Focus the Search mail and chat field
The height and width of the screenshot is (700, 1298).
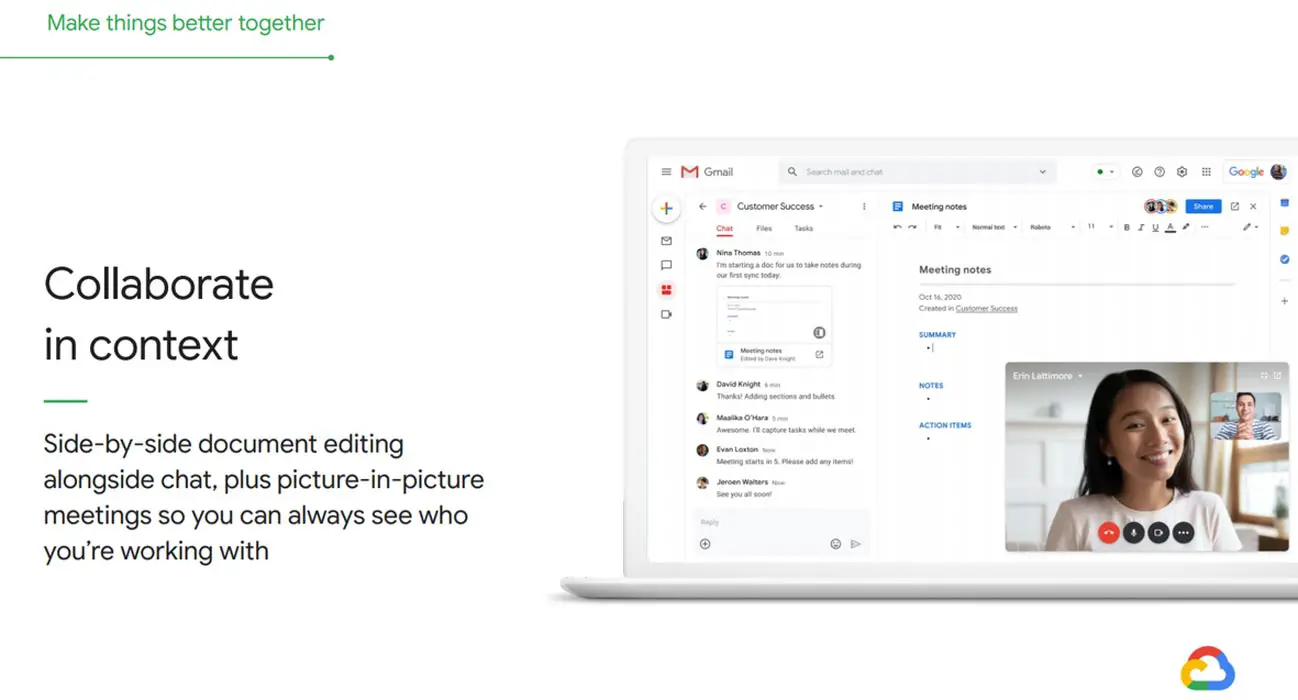[917, 172]
